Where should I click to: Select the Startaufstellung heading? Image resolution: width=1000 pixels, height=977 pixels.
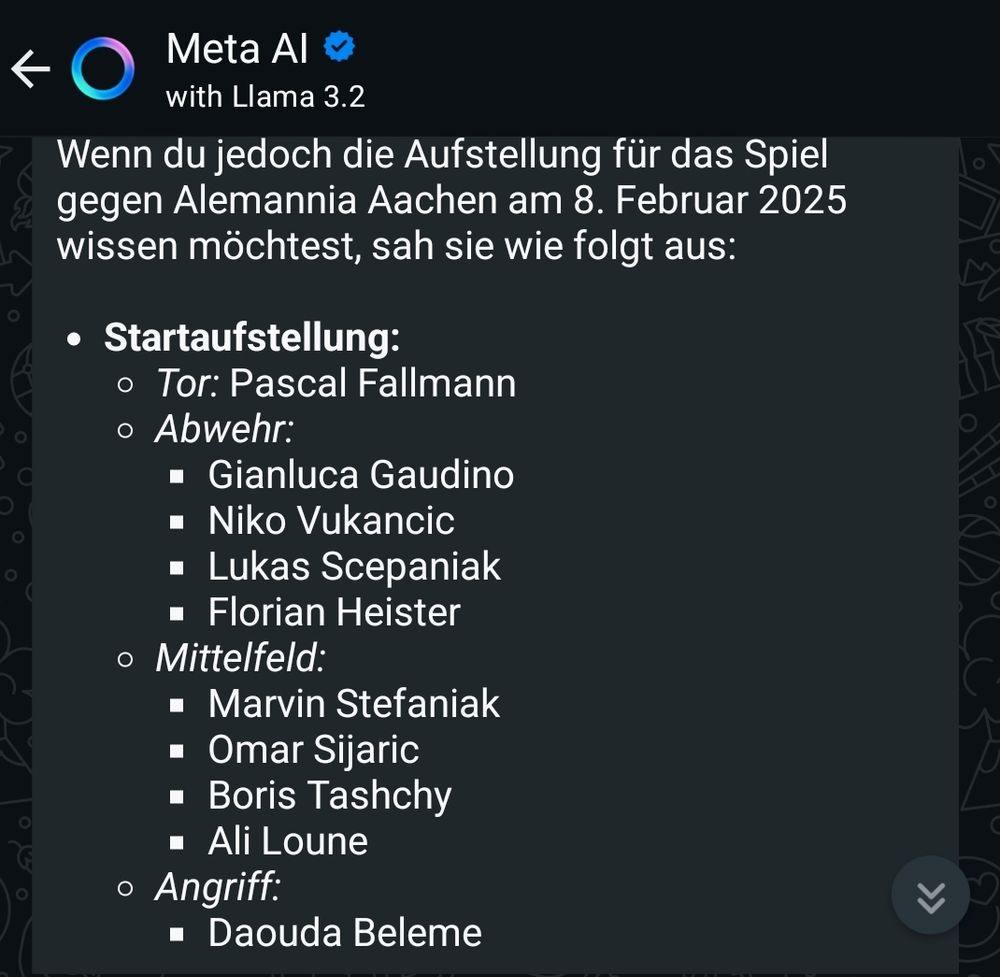coord(252,337)
